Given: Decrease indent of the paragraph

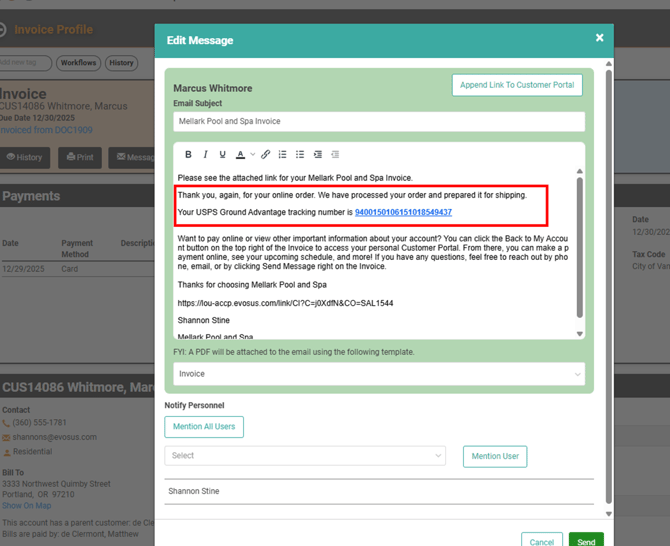Looking at the screenshot, I should point(335,155).
